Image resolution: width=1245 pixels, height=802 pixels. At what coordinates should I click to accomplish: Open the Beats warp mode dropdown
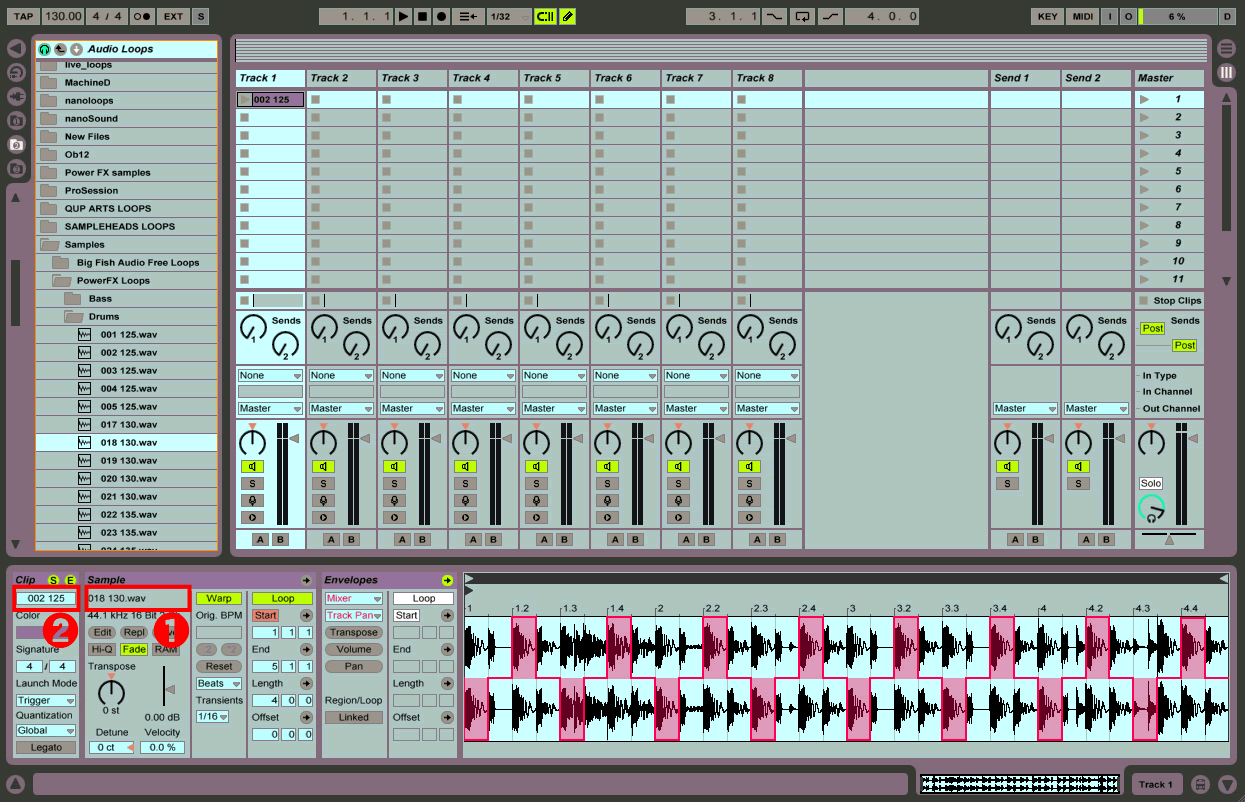coord(219,683)
